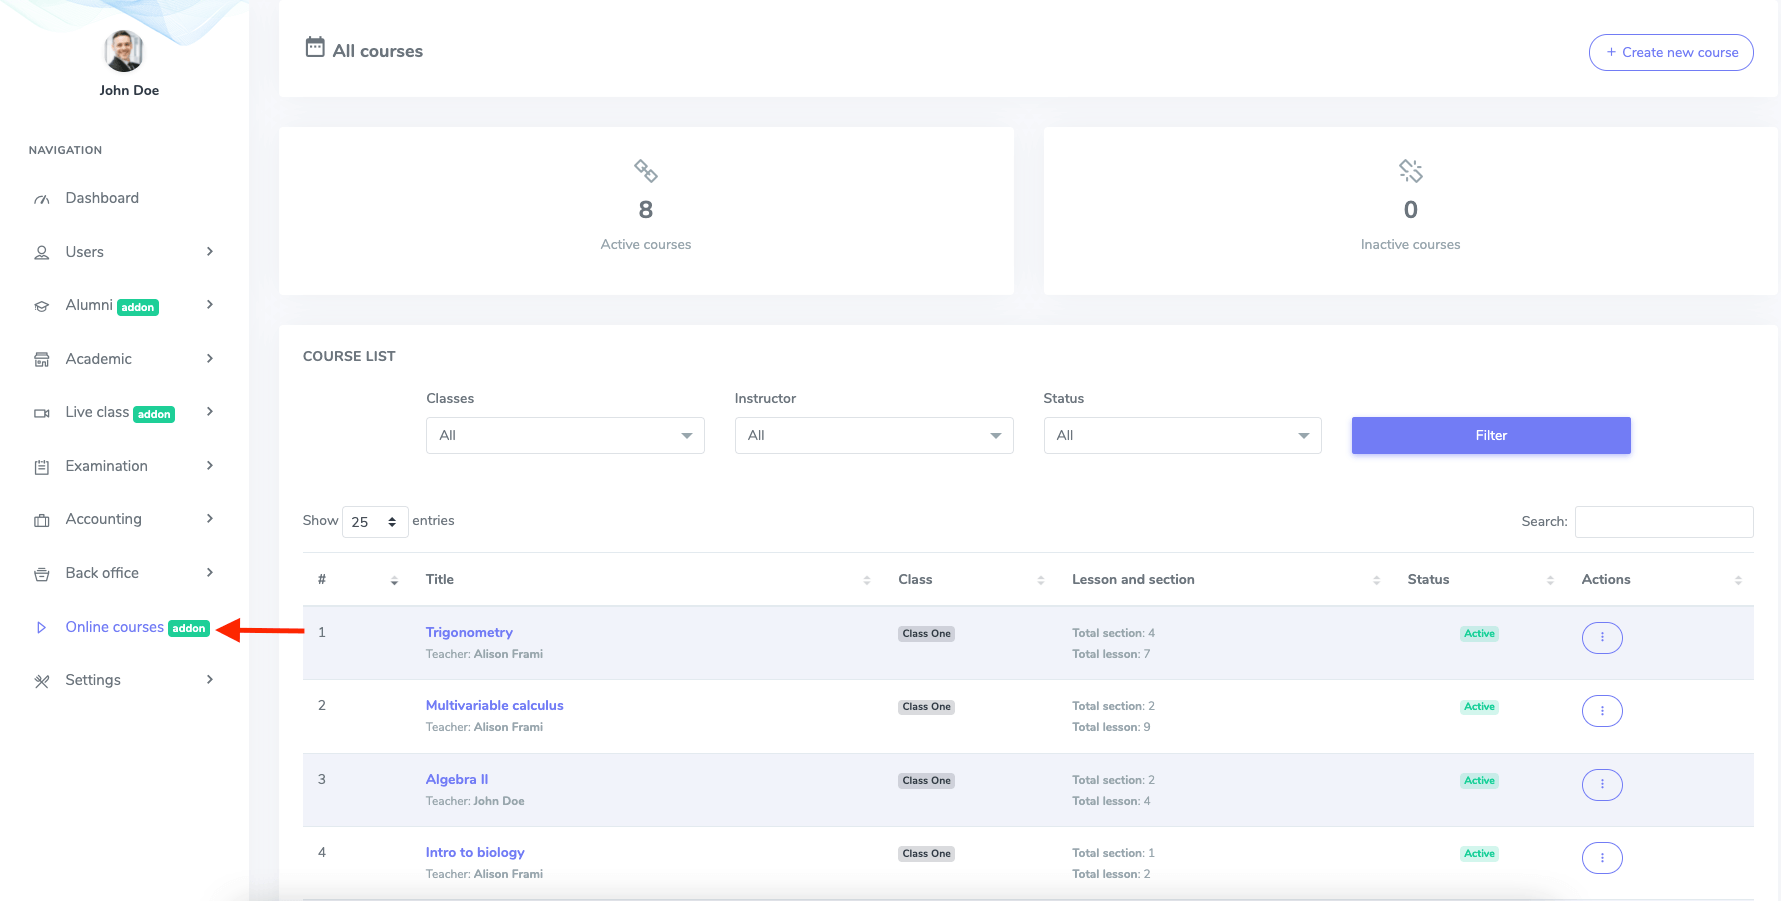Image resolution: width=1781 pixels, height=901 pixels.
Task: Open the Classes filter dropdown
Action: tap(564, 435)
